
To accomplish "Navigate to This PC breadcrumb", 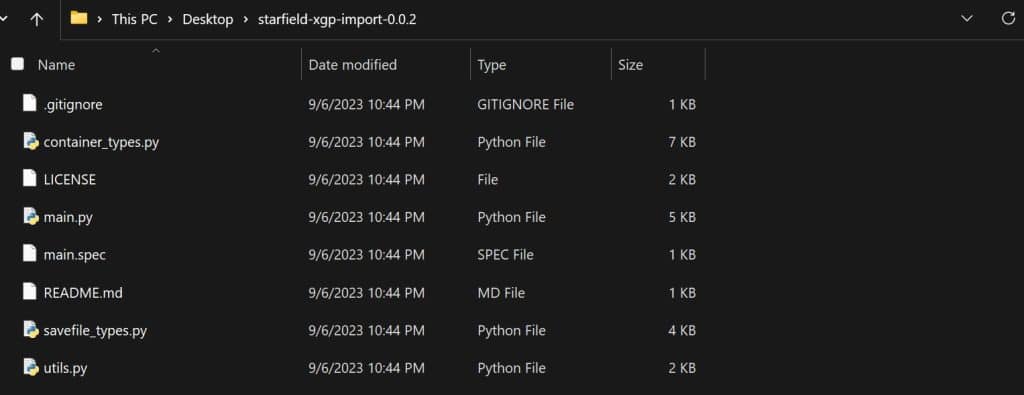I will tap(135, 20).
